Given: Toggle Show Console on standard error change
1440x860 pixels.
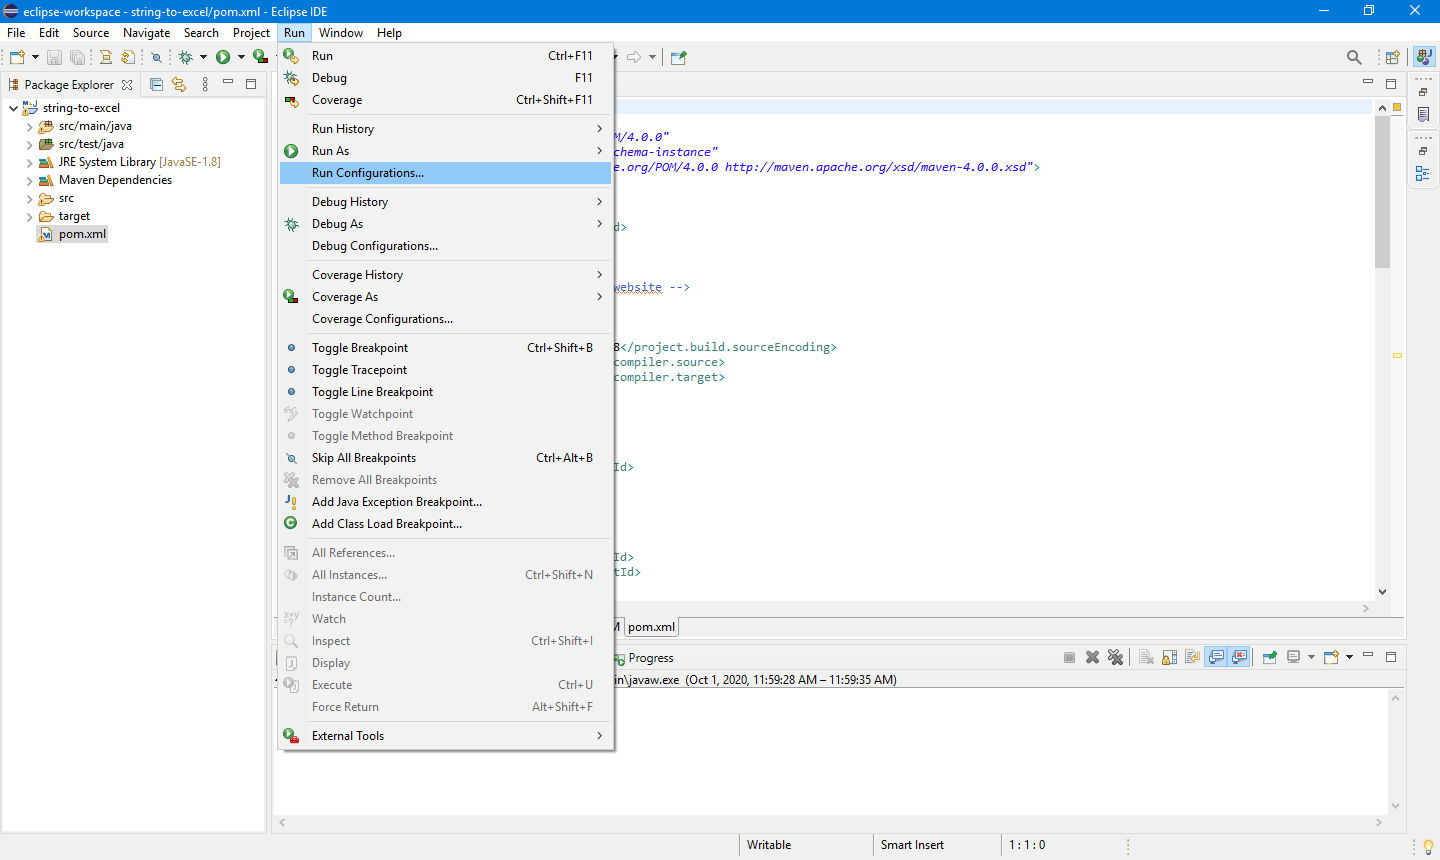Looking at the screenshot, I should click(1239, 657).
